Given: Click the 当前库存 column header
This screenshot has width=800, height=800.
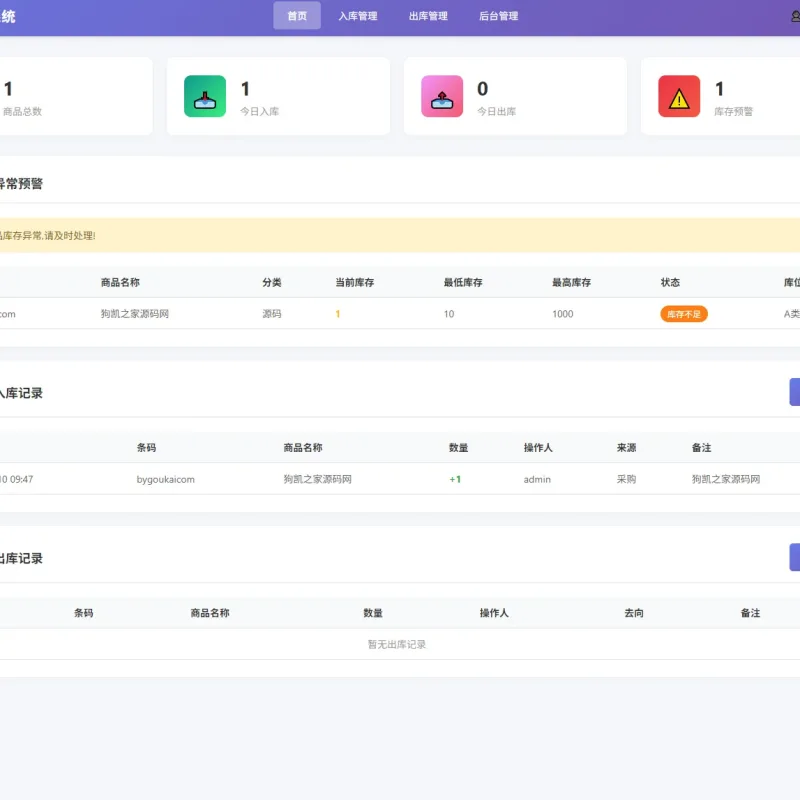Looking at the screenshot, I should coord(355,282).
